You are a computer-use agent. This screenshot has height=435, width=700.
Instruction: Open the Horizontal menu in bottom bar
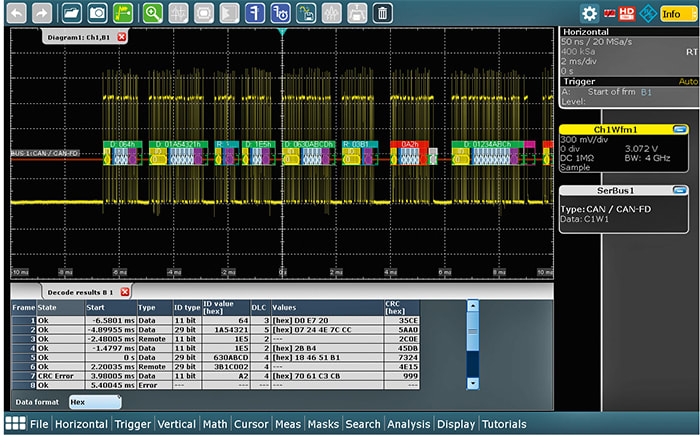(x=81, y=424)
